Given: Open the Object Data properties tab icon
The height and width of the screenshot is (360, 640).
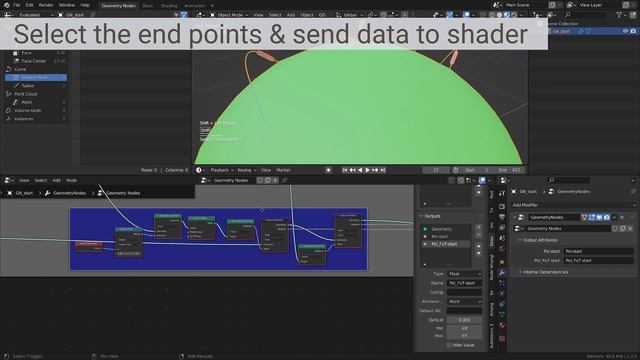Looking at the screenshot, I should (502, 315).
